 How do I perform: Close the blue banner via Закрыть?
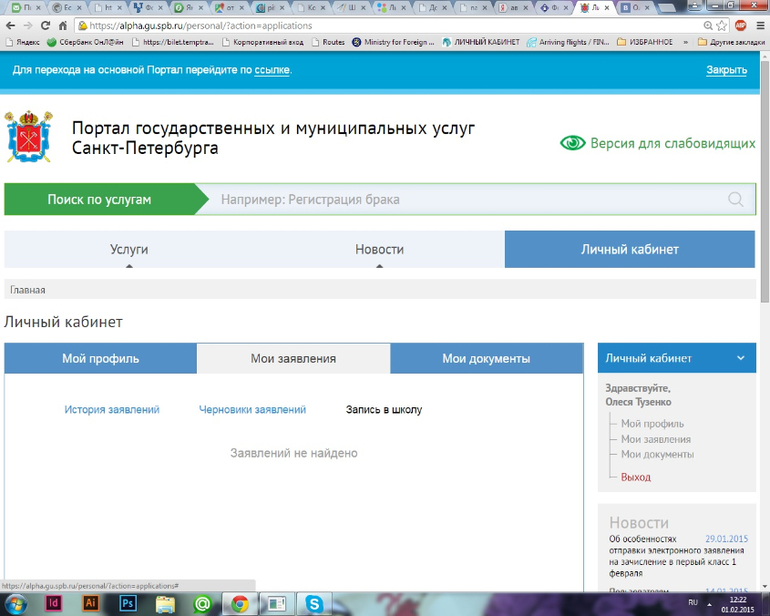[x=726, y=70]
